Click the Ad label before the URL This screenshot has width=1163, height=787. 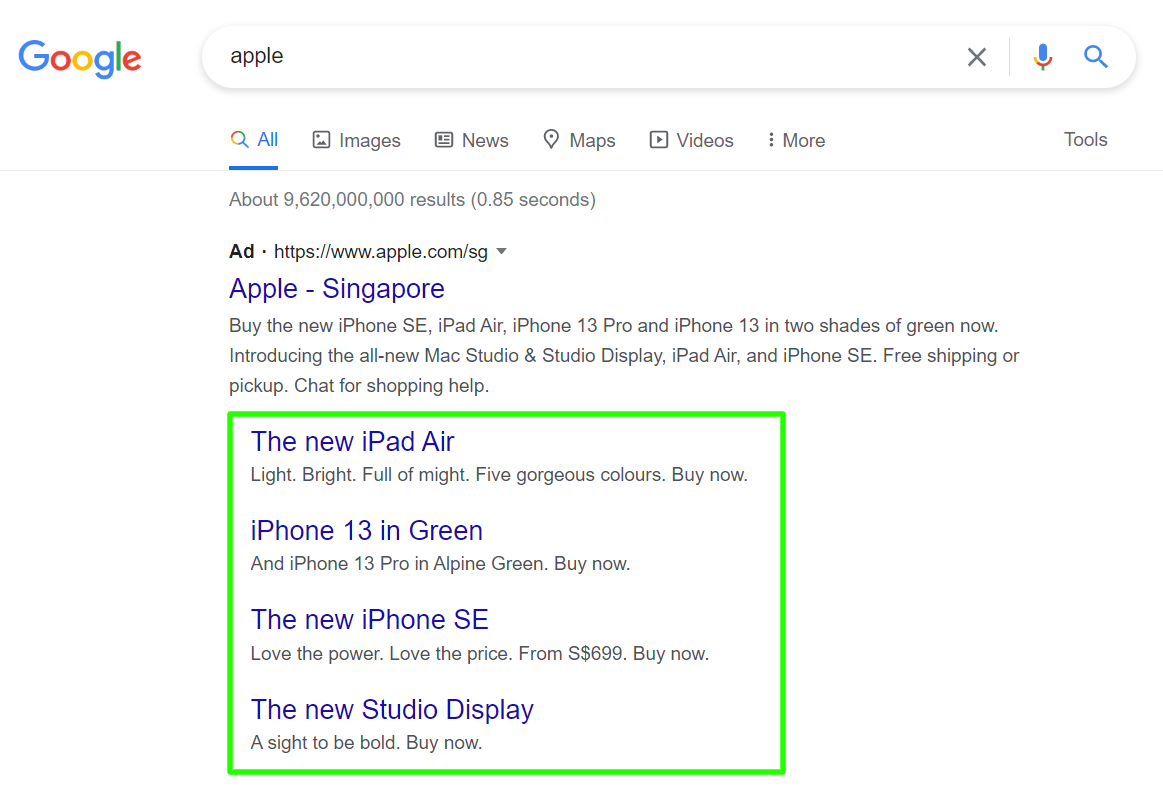[x=242, y=251]
